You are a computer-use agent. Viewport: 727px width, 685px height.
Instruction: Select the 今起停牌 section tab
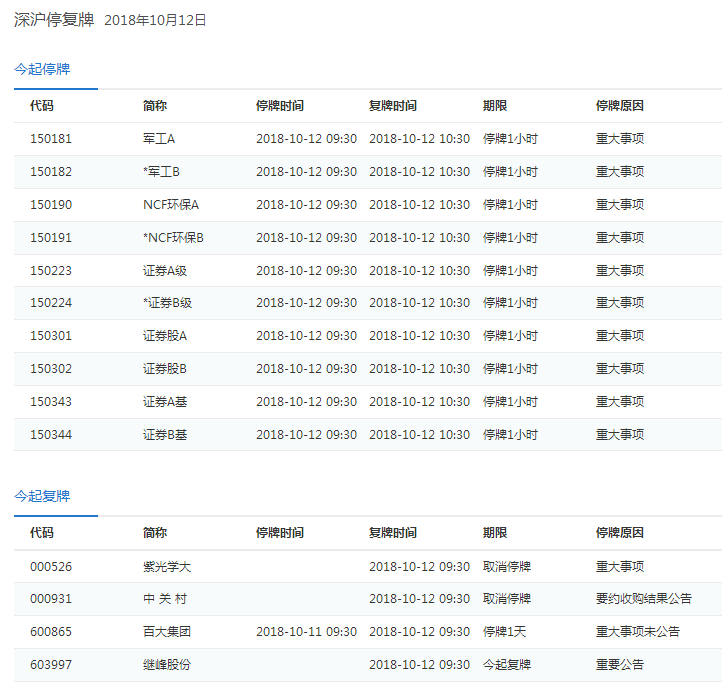[42, 69]
